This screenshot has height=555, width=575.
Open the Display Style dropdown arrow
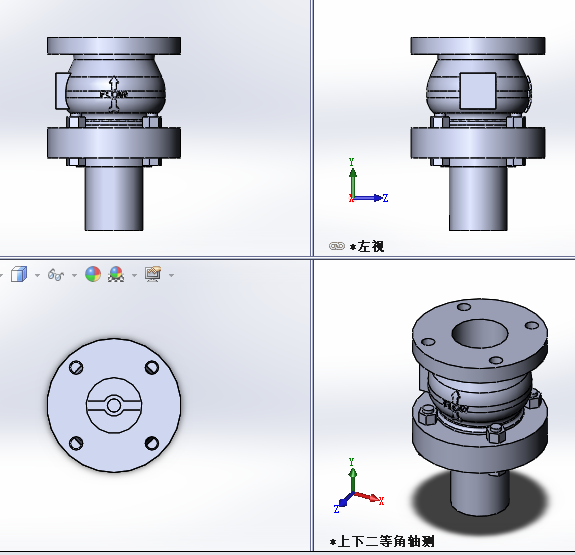37,275
